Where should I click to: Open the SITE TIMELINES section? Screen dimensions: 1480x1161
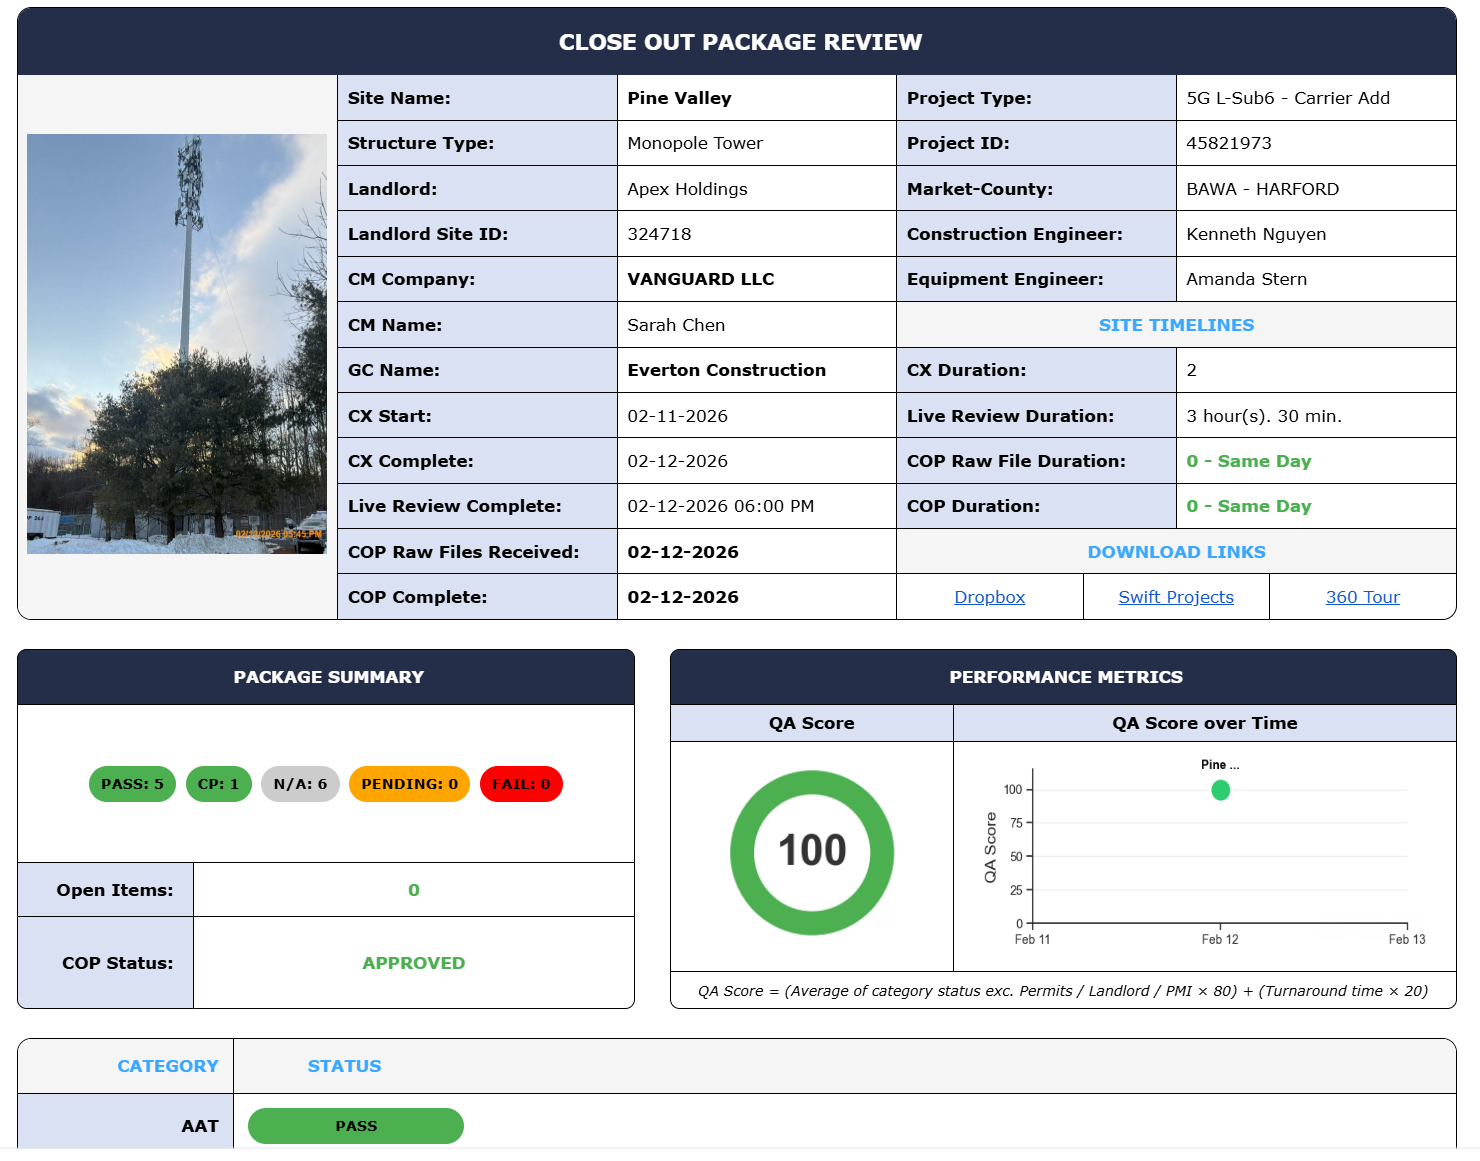click(1176, 324)
